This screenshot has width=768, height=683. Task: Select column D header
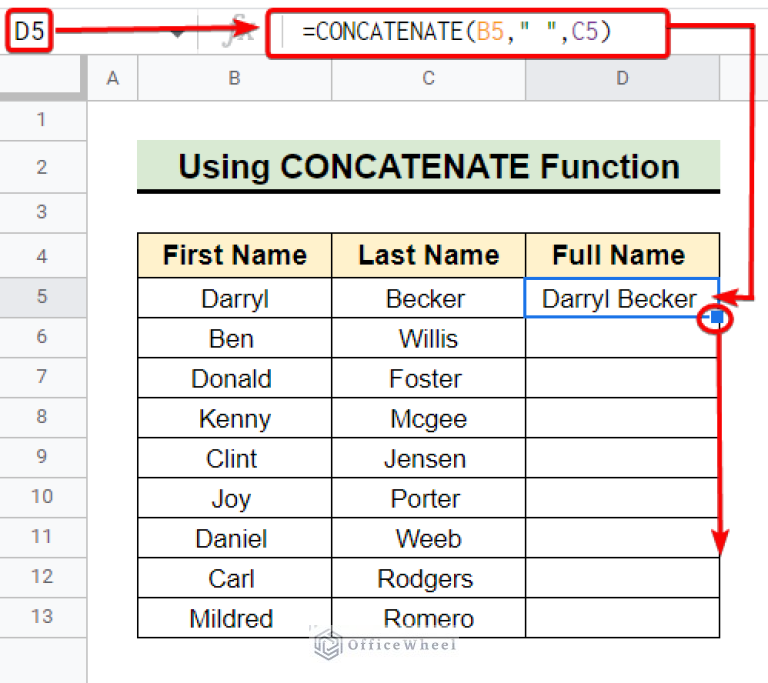coord(621,78)
